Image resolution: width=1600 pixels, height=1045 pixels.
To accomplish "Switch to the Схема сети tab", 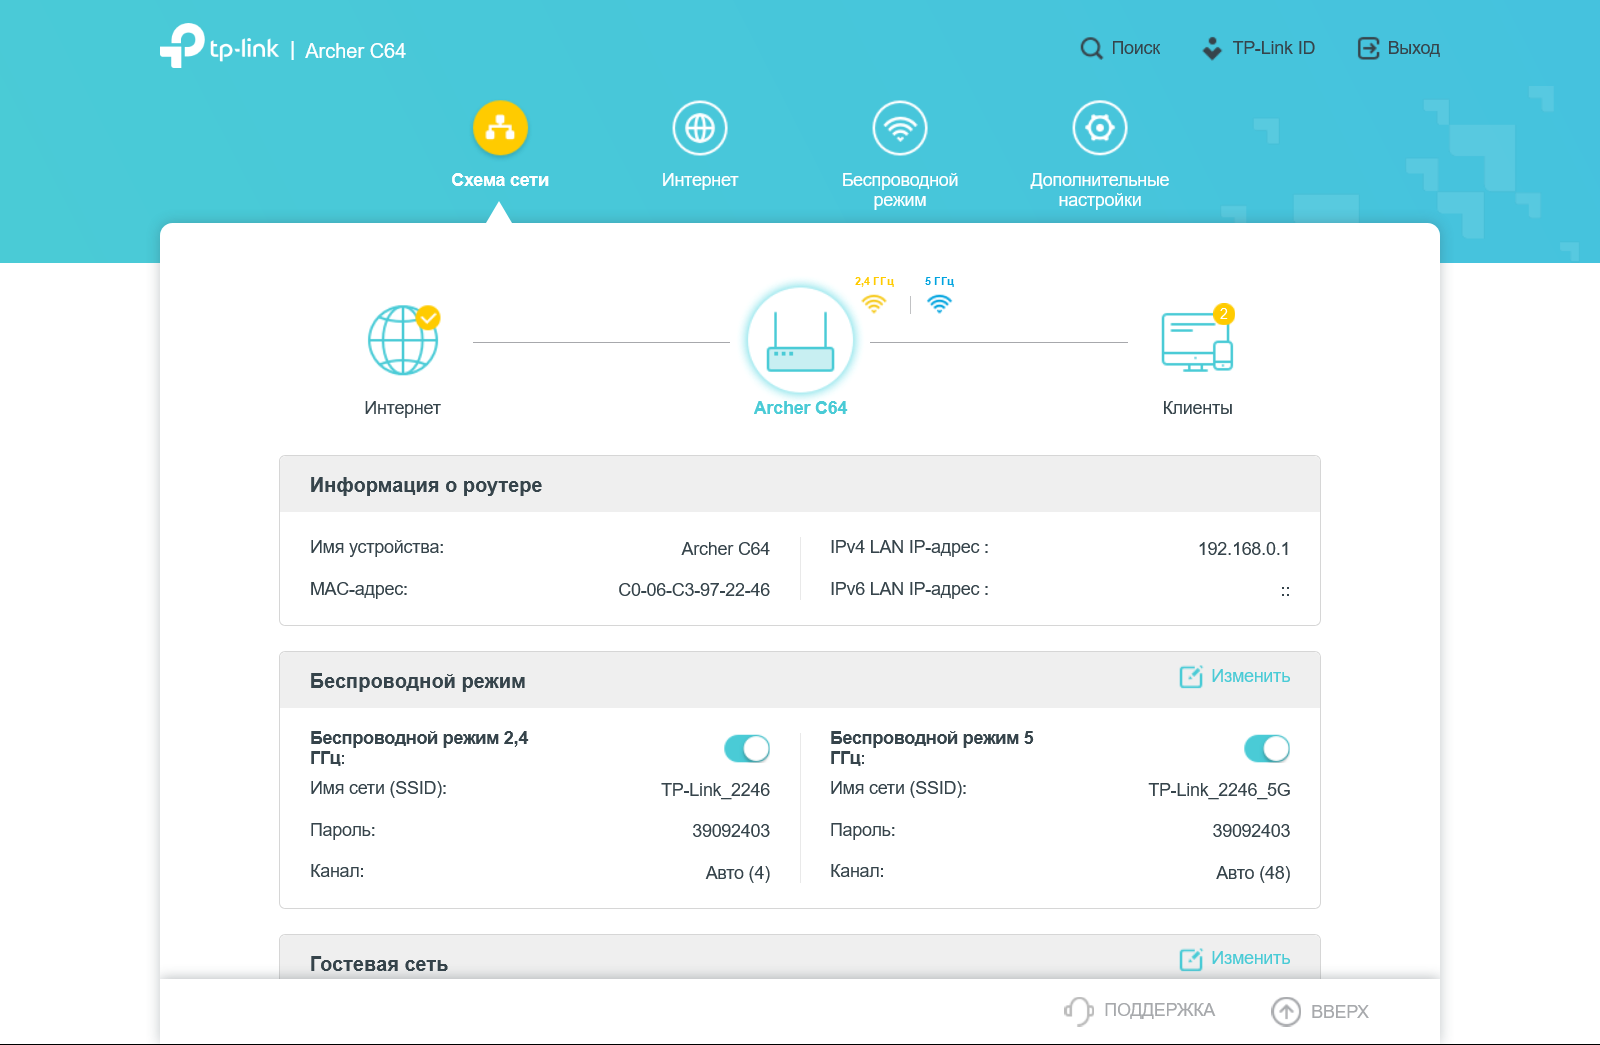I will (500, 180).
